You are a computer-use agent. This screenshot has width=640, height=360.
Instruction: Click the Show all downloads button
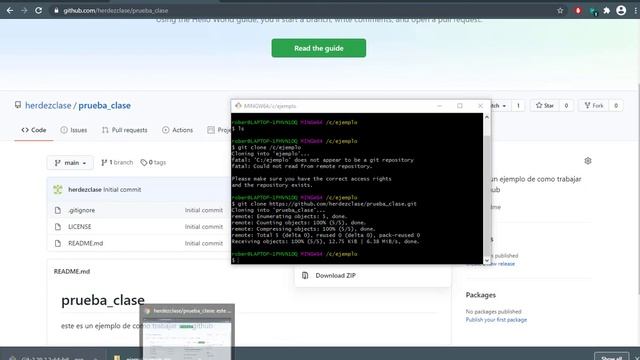click(x=611, y=357)
